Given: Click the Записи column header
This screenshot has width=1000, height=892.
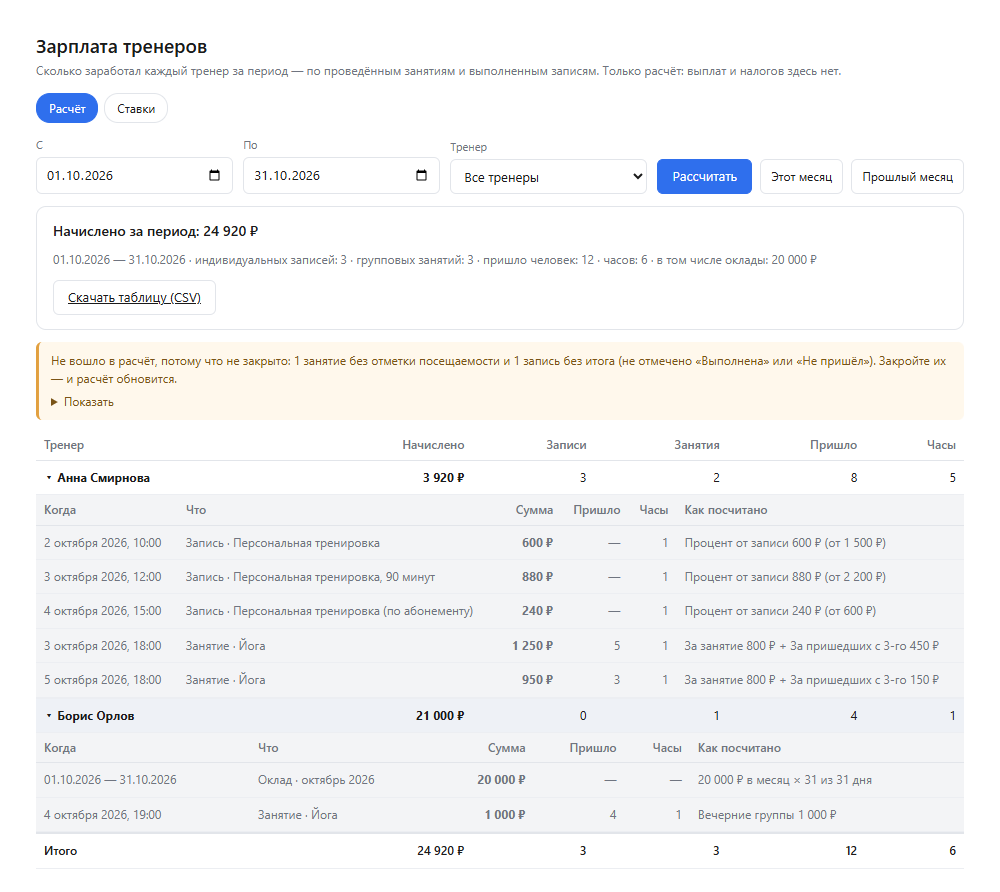Looking at the screenshot, I should tap(566, 445).
